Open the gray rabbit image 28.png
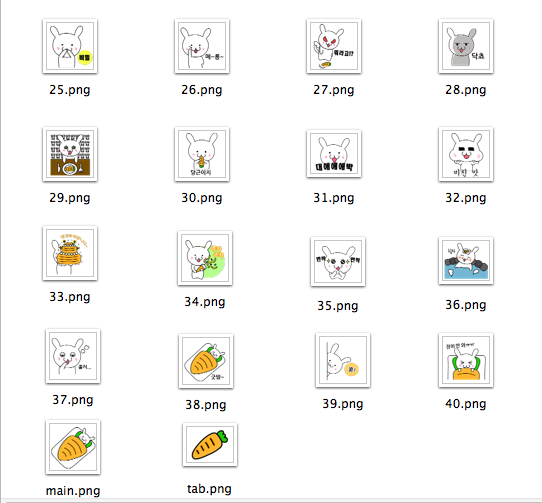 tap(466, 46)
